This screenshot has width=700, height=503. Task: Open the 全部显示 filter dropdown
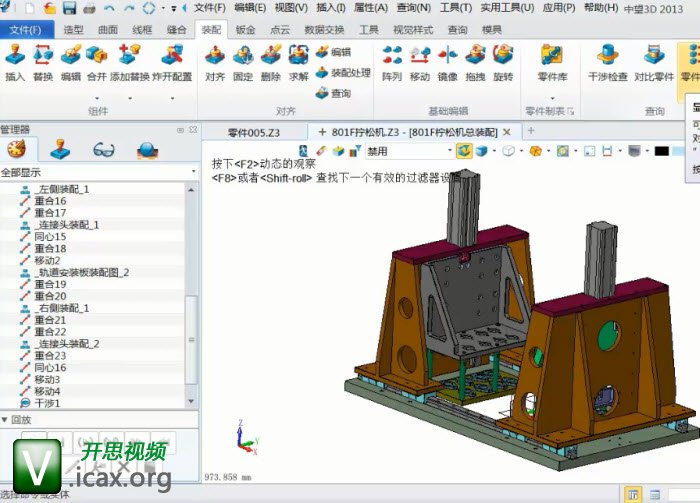pyautogui.click(x=98, y=172)
